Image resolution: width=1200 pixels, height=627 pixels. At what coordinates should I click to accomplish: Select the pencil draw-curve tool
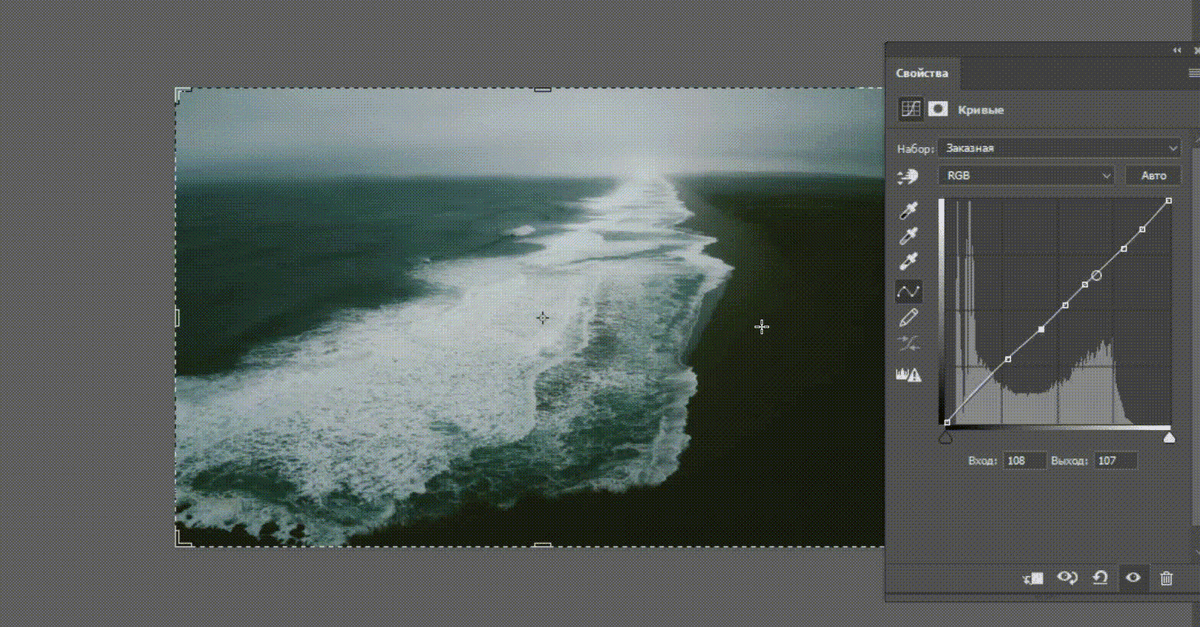coord(909,318)
